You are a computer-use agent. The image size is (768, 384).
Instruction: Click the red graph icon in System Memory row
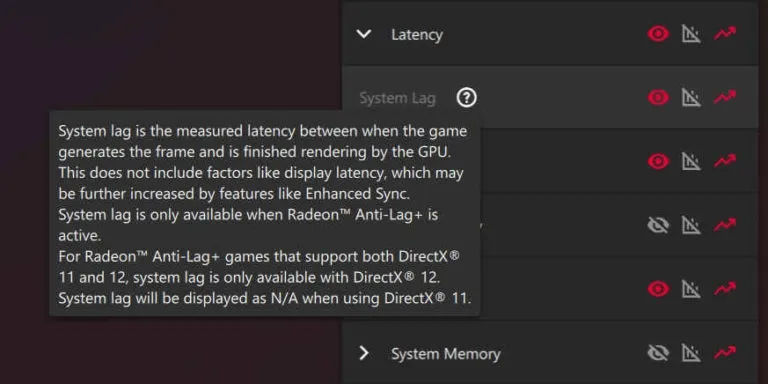click(x=725, y=352)
